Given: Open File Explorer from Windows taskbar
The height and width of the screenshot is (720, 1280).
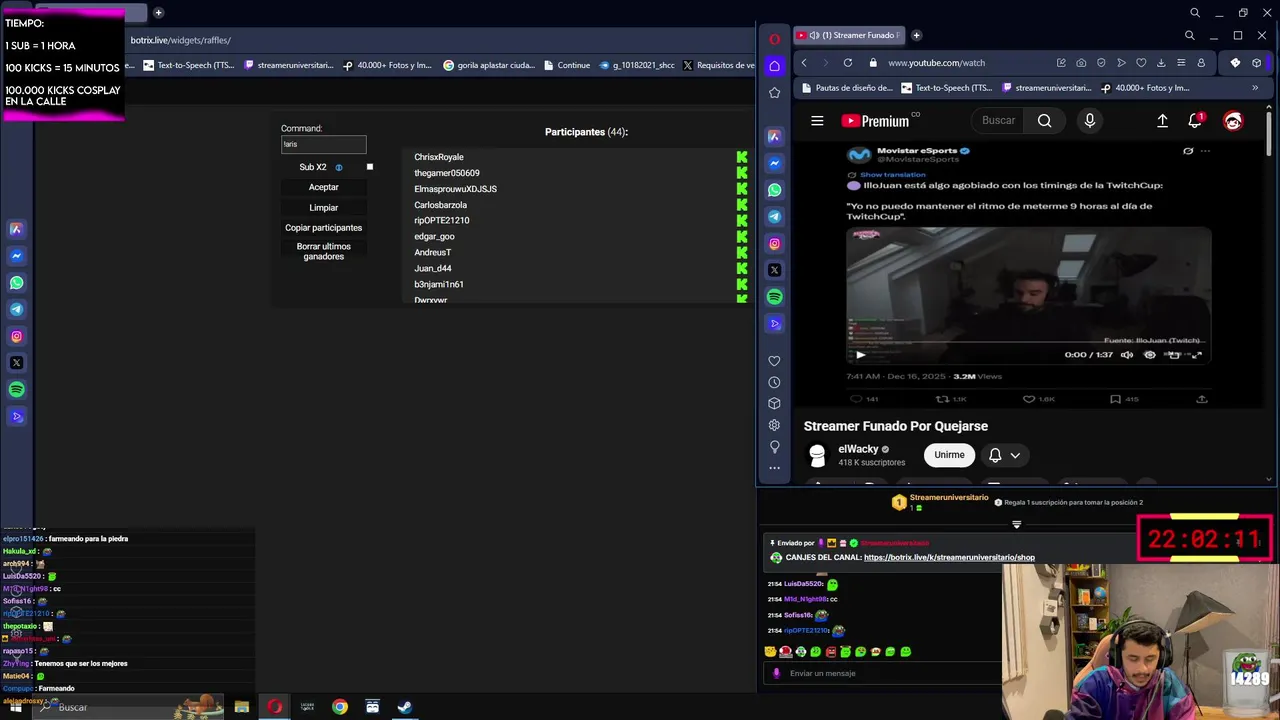Looking at the screenshot, I should coord(242,707).
